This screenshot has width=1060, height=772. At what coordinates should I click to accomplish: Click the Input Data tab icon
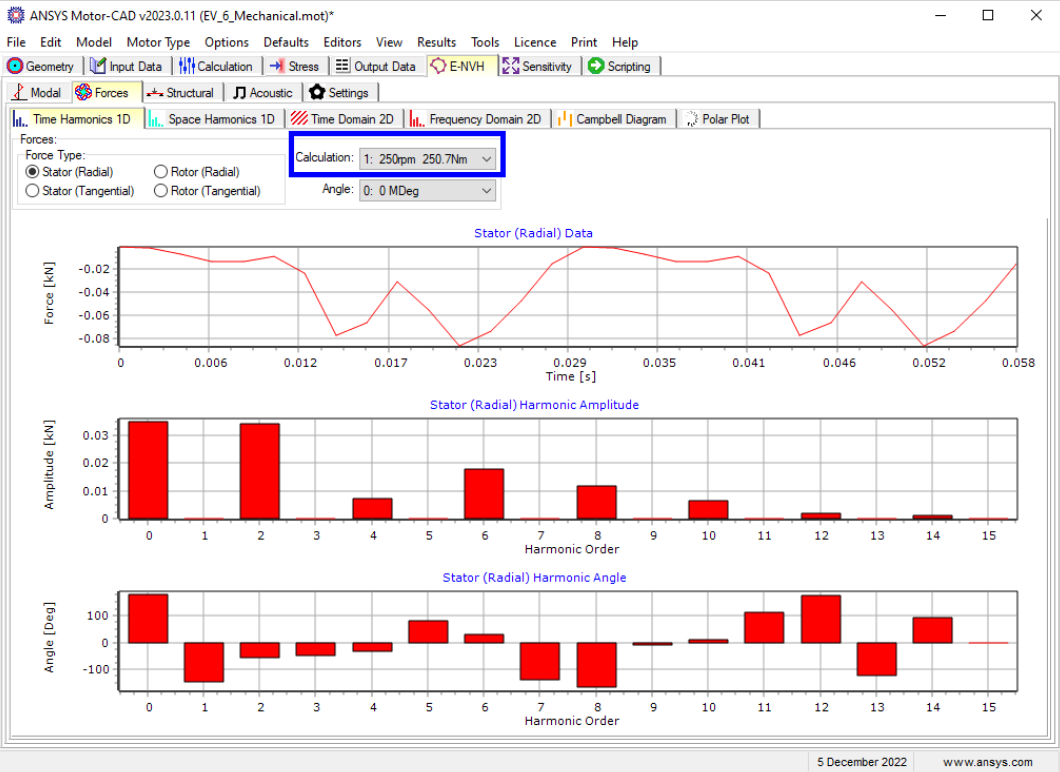coord(98,66)
